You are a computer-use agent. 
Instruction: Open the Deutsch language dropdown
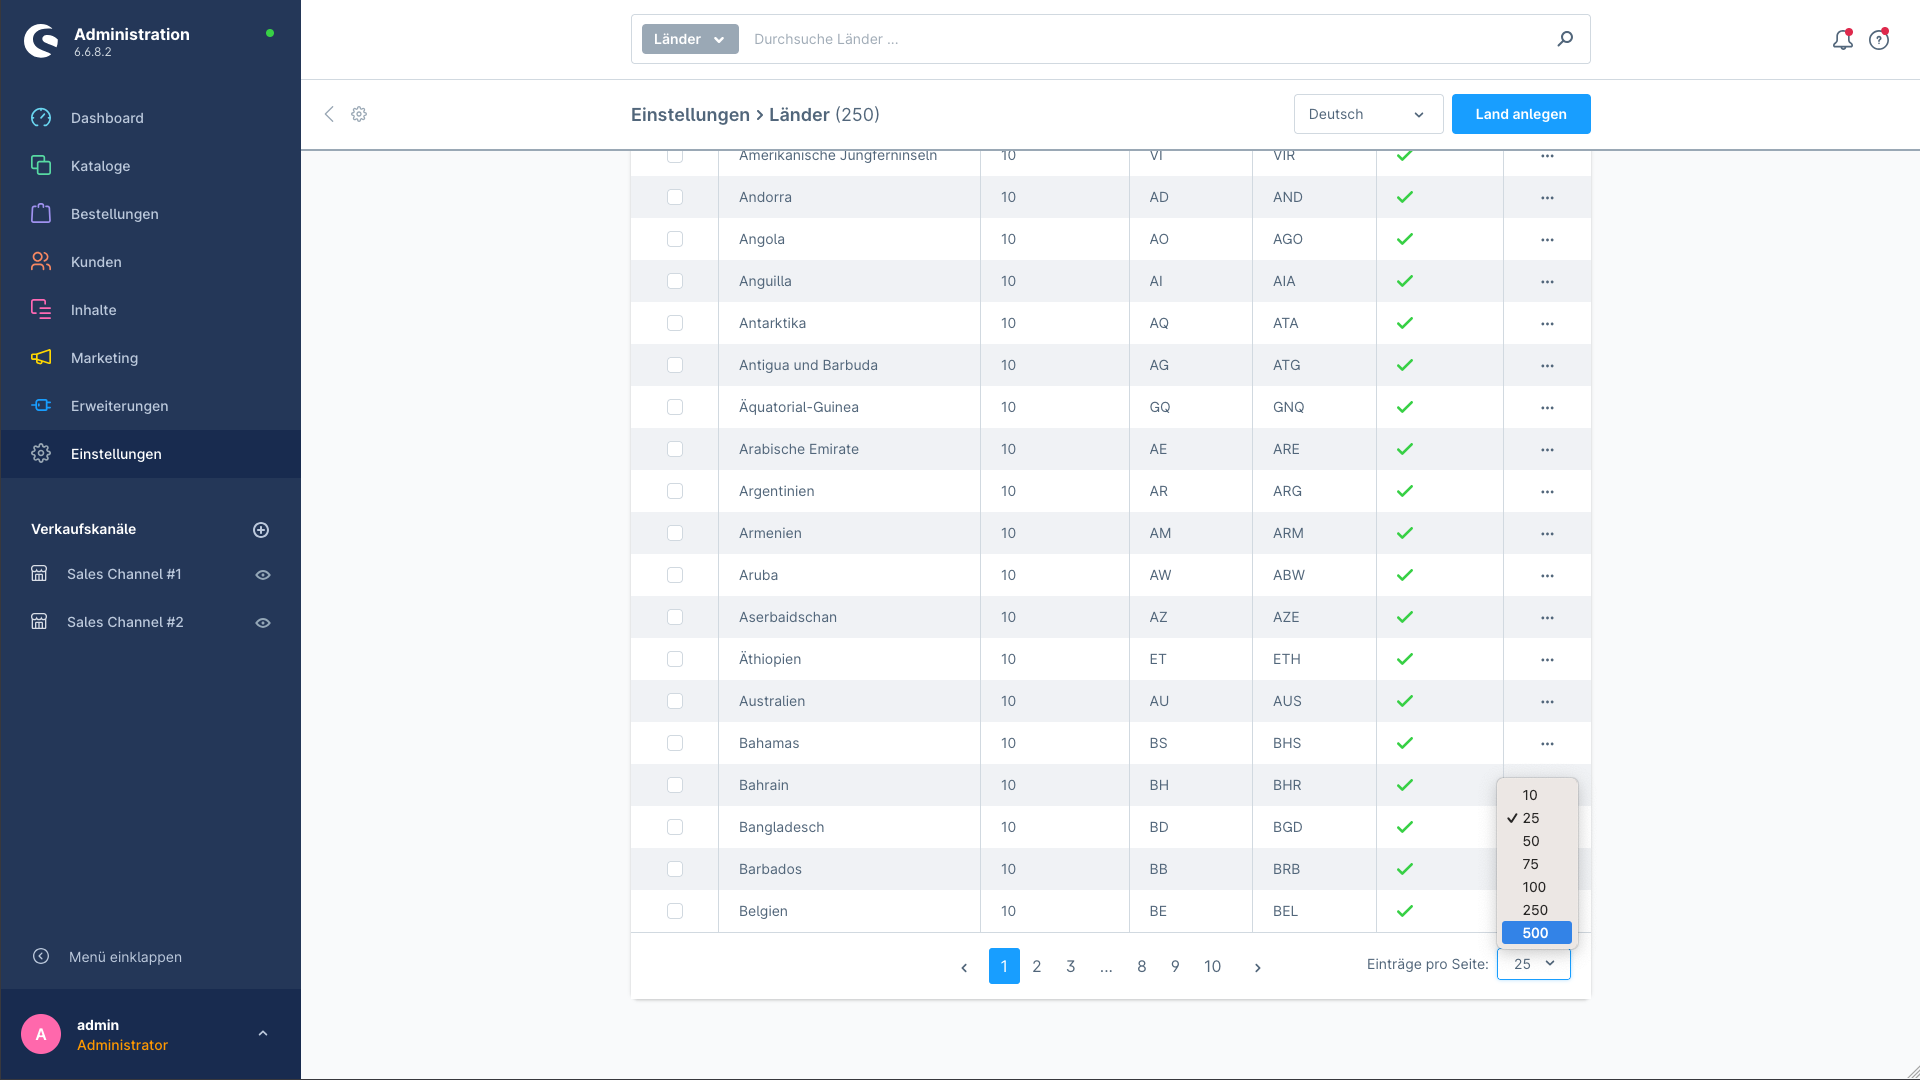(x=1368, y=114)
